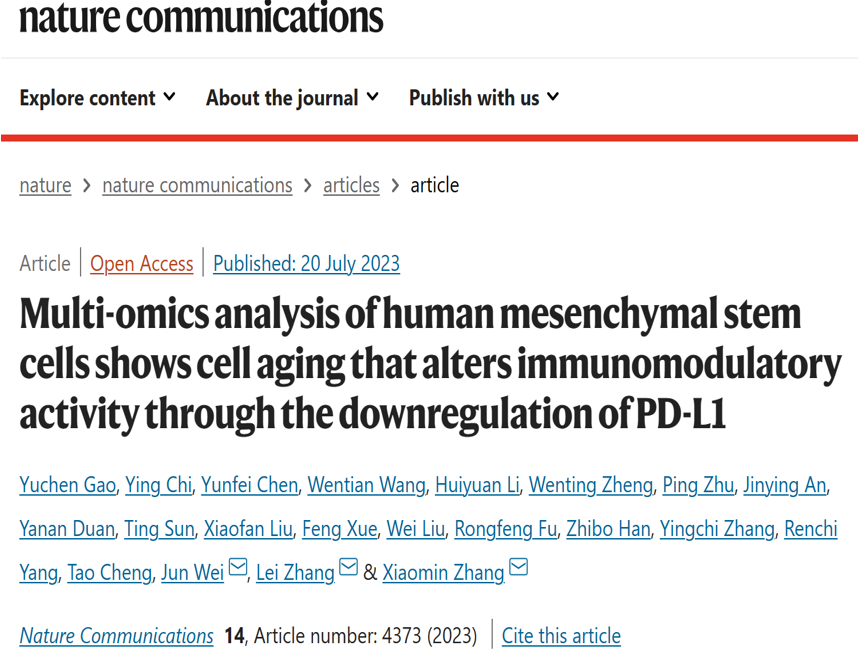Navigate to the articles breadcrumb
860x653 pixels.
pyautogui.click(x=352, y=185)
